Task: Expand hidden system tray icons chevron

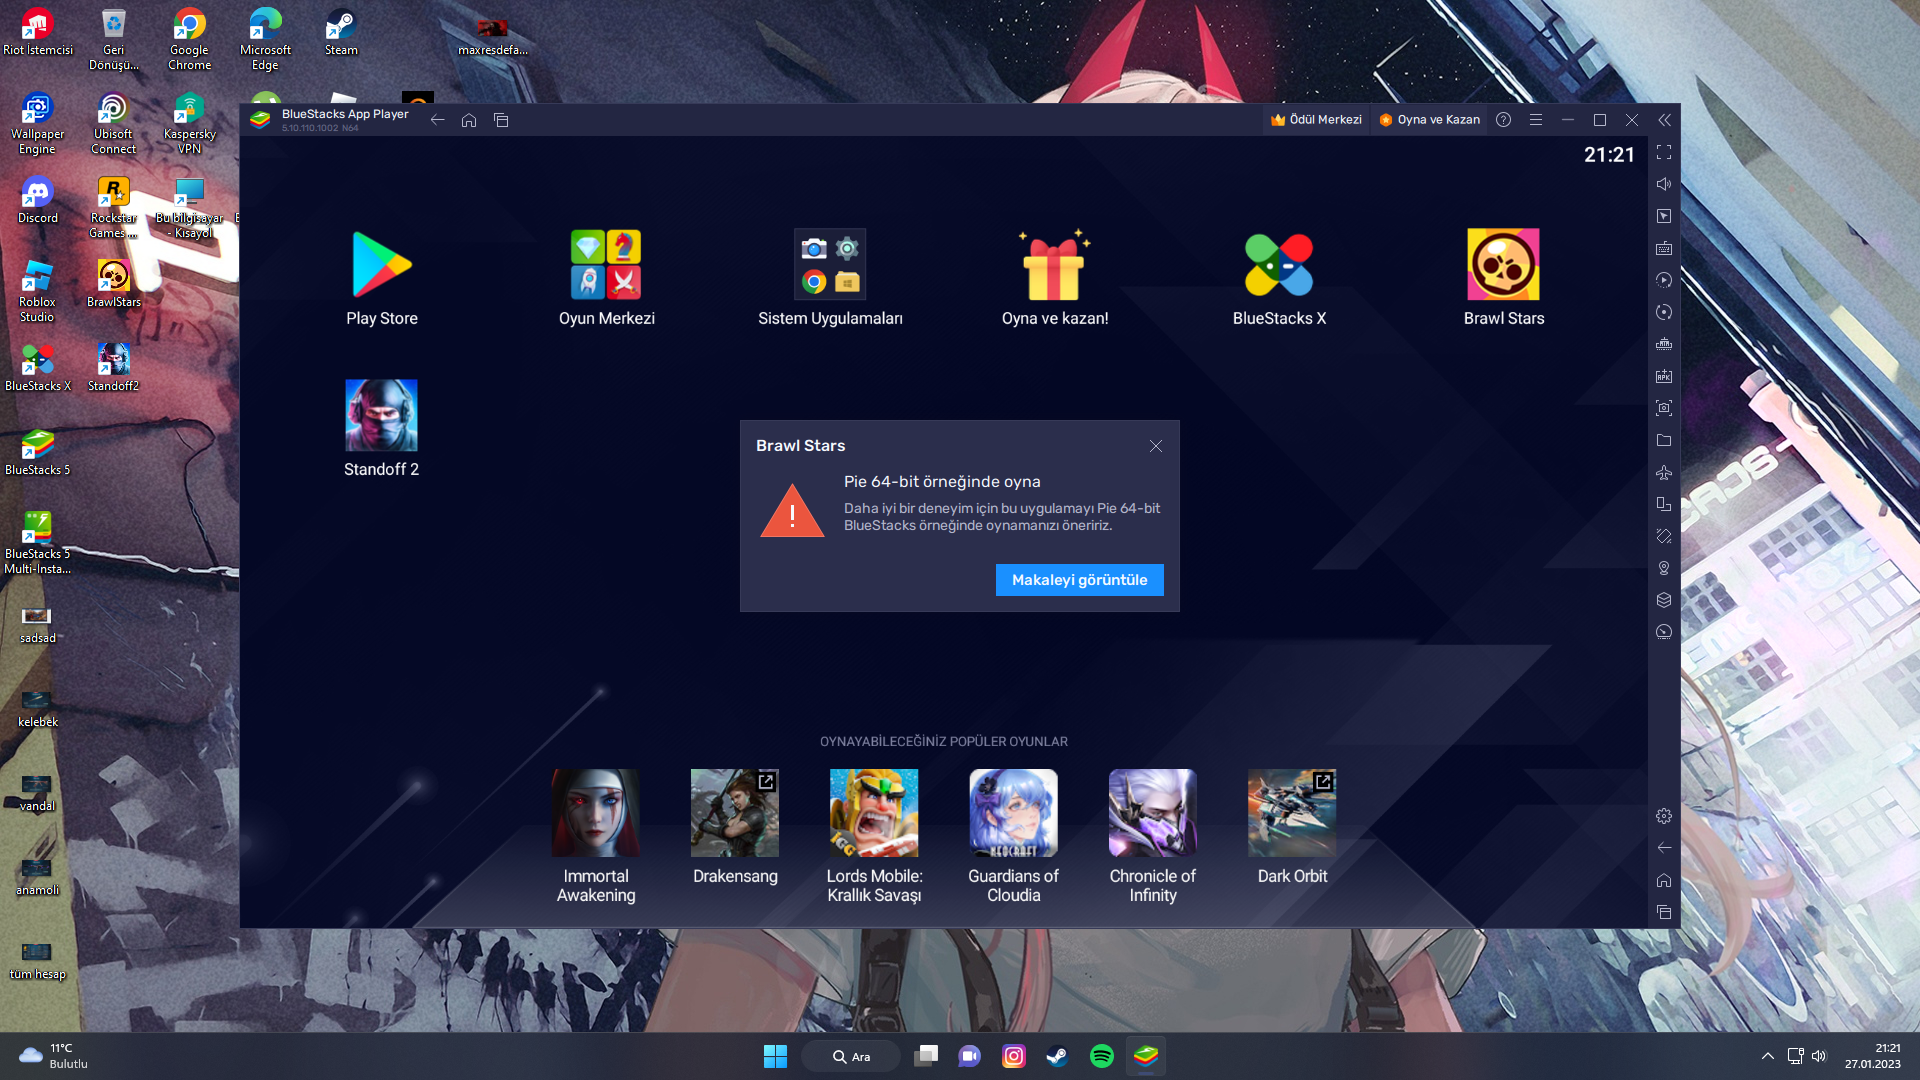Action: coord(1767,1057)
